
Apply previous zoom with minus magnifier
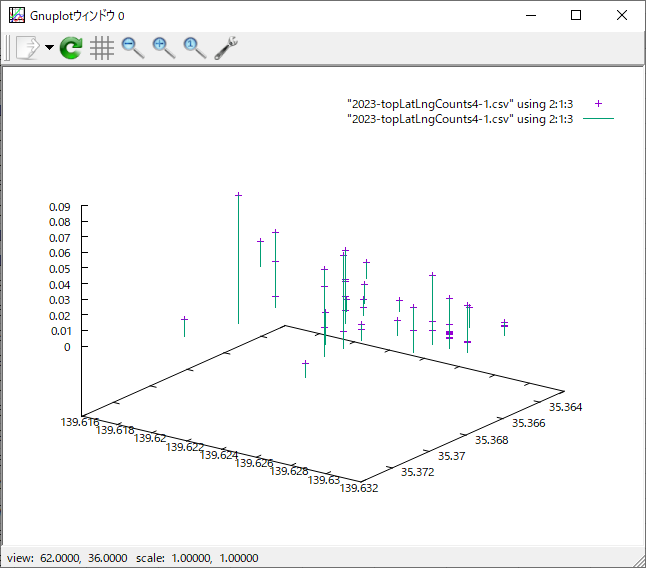pyautogui.click(x=132, y=48)
